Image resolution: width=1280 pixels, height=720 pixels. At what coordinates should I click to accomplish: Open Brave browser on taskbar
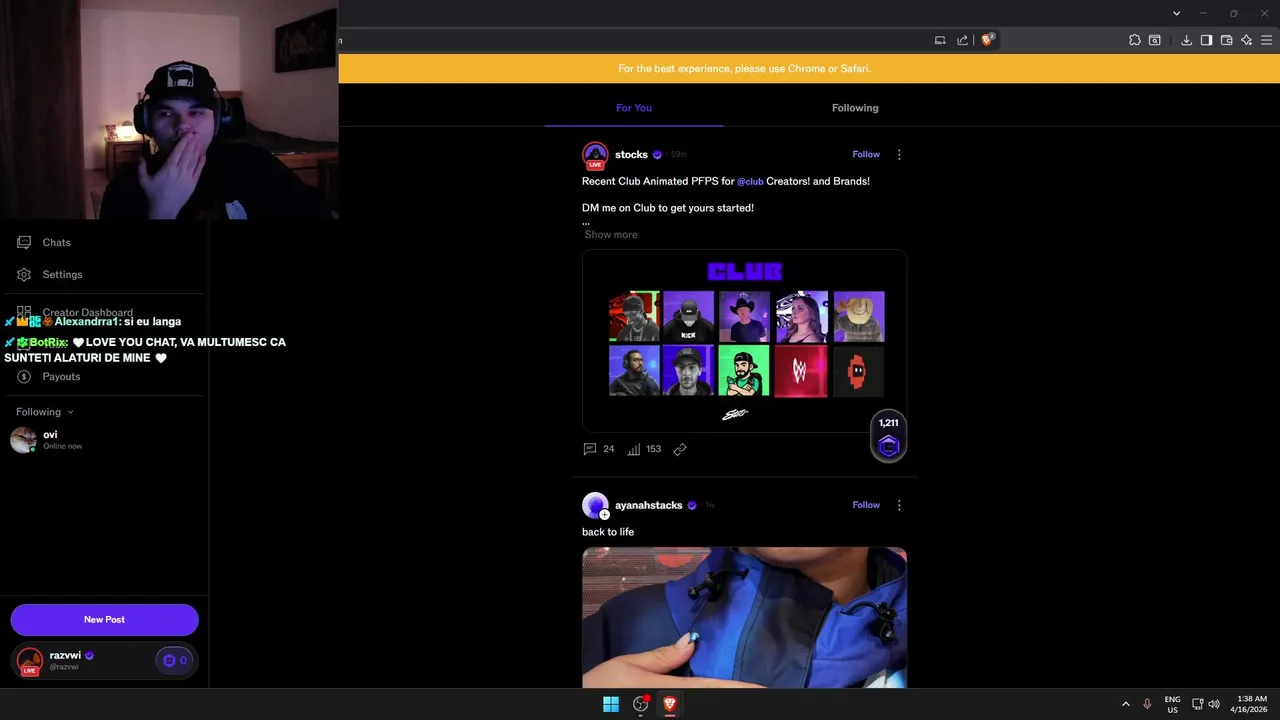pos(670,704)
